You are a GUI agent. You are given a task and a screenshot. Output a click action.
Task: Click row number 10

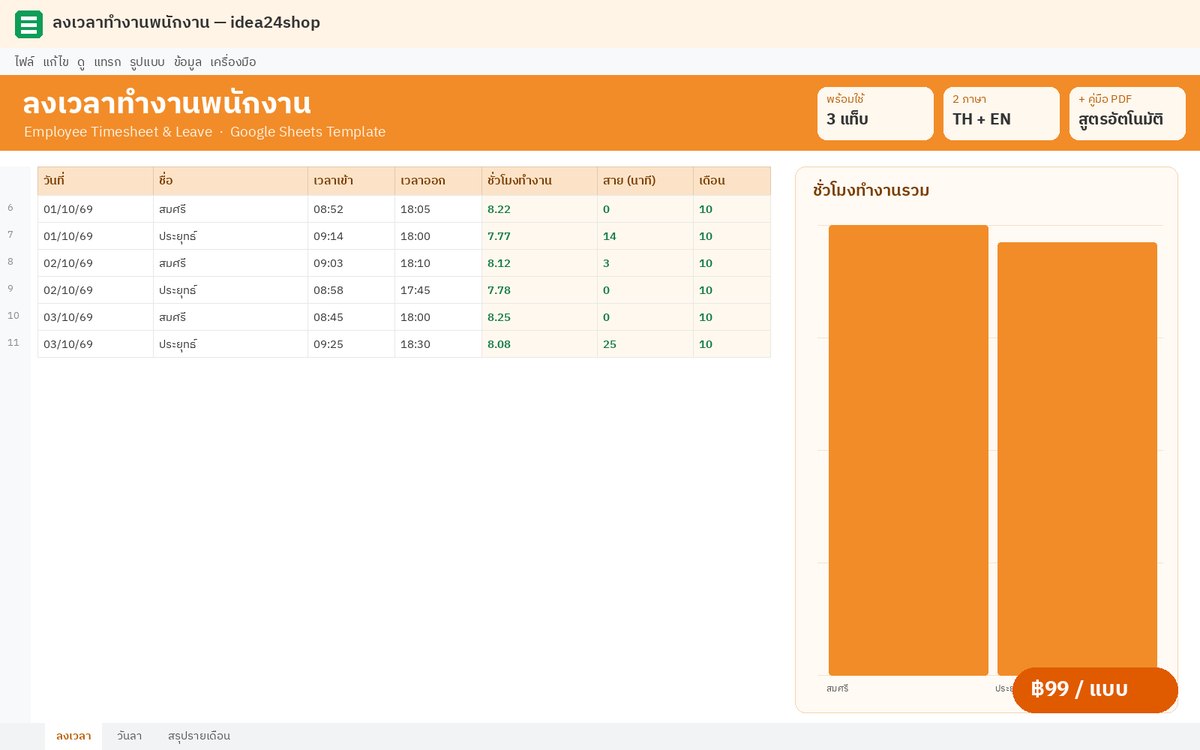(x=13, y=316)
